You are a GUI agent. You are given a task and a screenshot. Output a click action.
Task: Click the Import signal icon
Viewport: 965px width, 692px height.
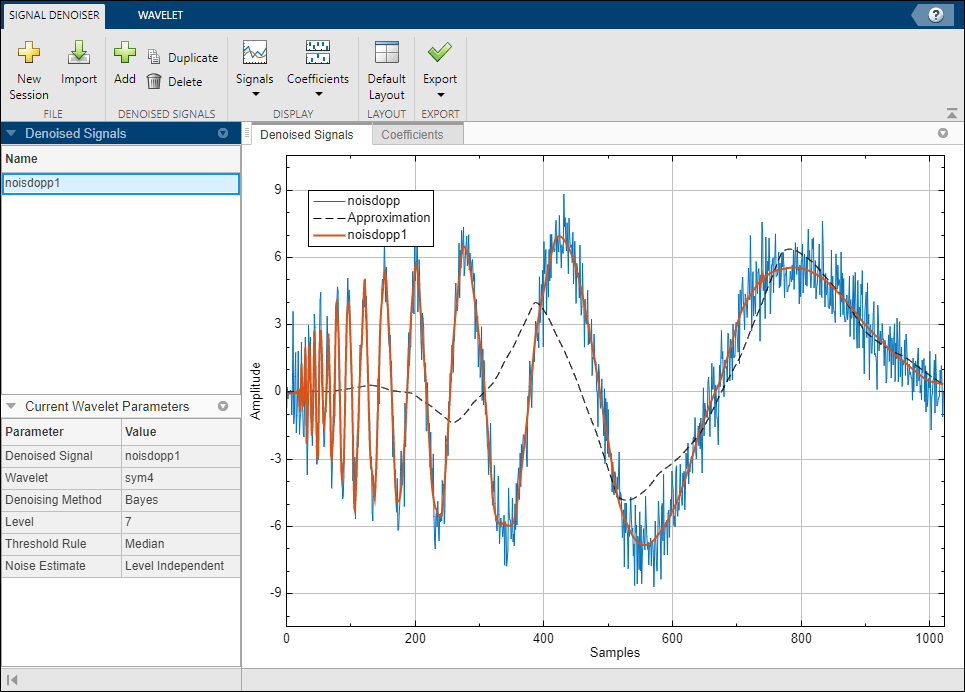79,54
